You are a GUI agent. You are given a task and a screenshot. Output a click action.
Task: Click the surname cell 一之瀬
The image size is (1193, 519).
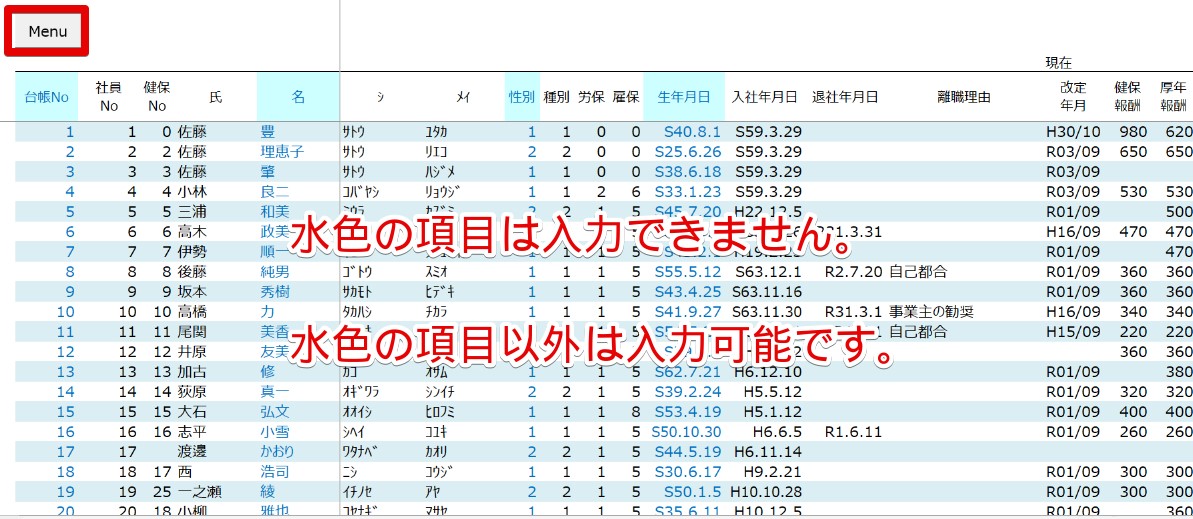[199, 492]
